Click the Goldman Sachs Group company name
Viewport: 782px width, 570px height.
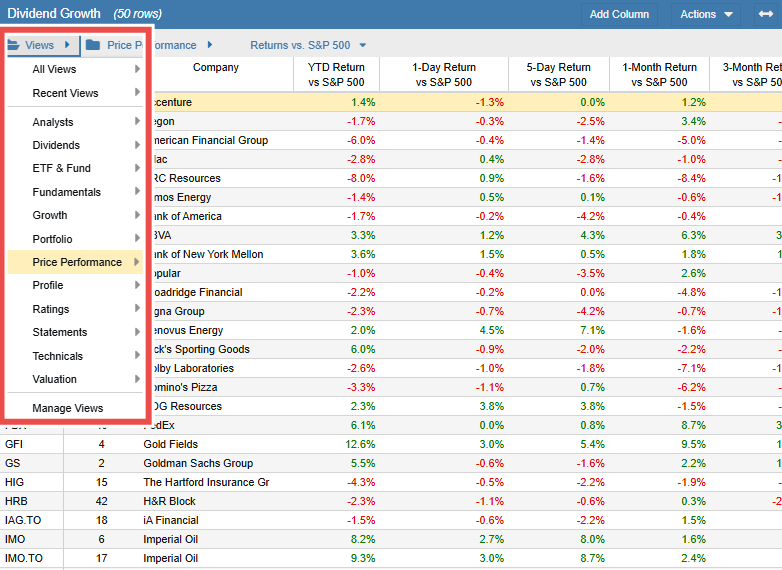(198, 463)
